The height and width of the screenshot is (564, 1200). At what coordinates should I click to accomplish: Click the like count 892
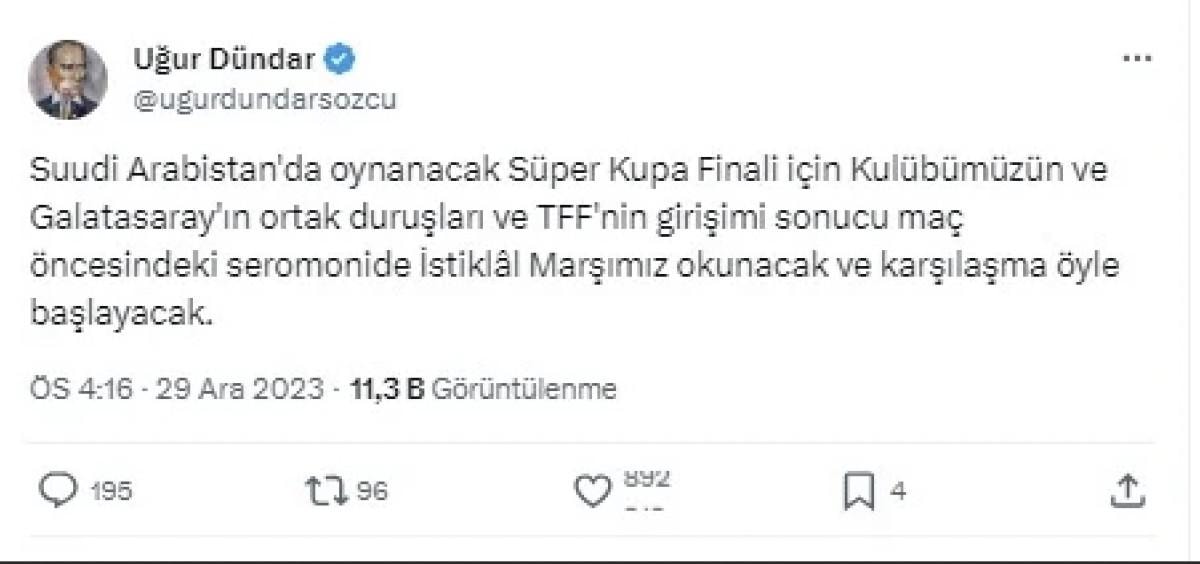click(x=646, y=478)
